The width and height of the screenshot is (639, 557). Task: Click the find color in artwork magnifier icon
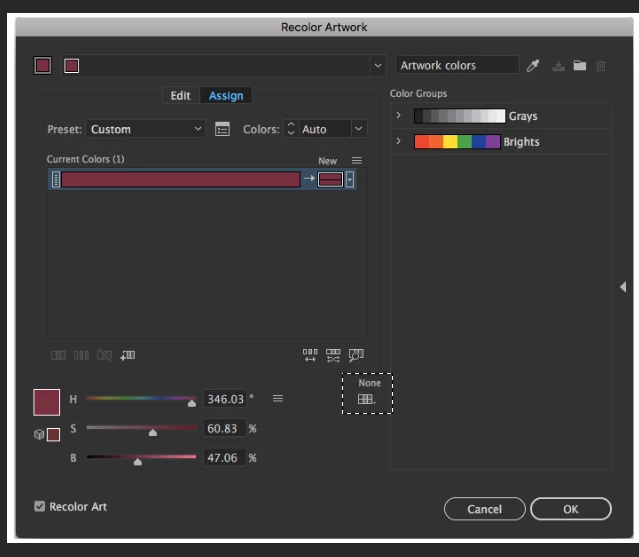(356, 355)
